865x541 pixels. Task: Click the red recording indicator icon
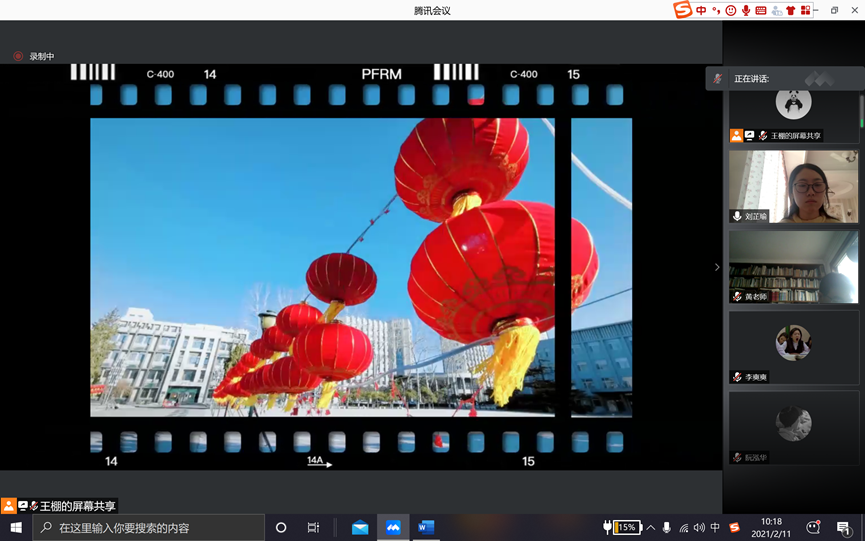tap(18, 57)
